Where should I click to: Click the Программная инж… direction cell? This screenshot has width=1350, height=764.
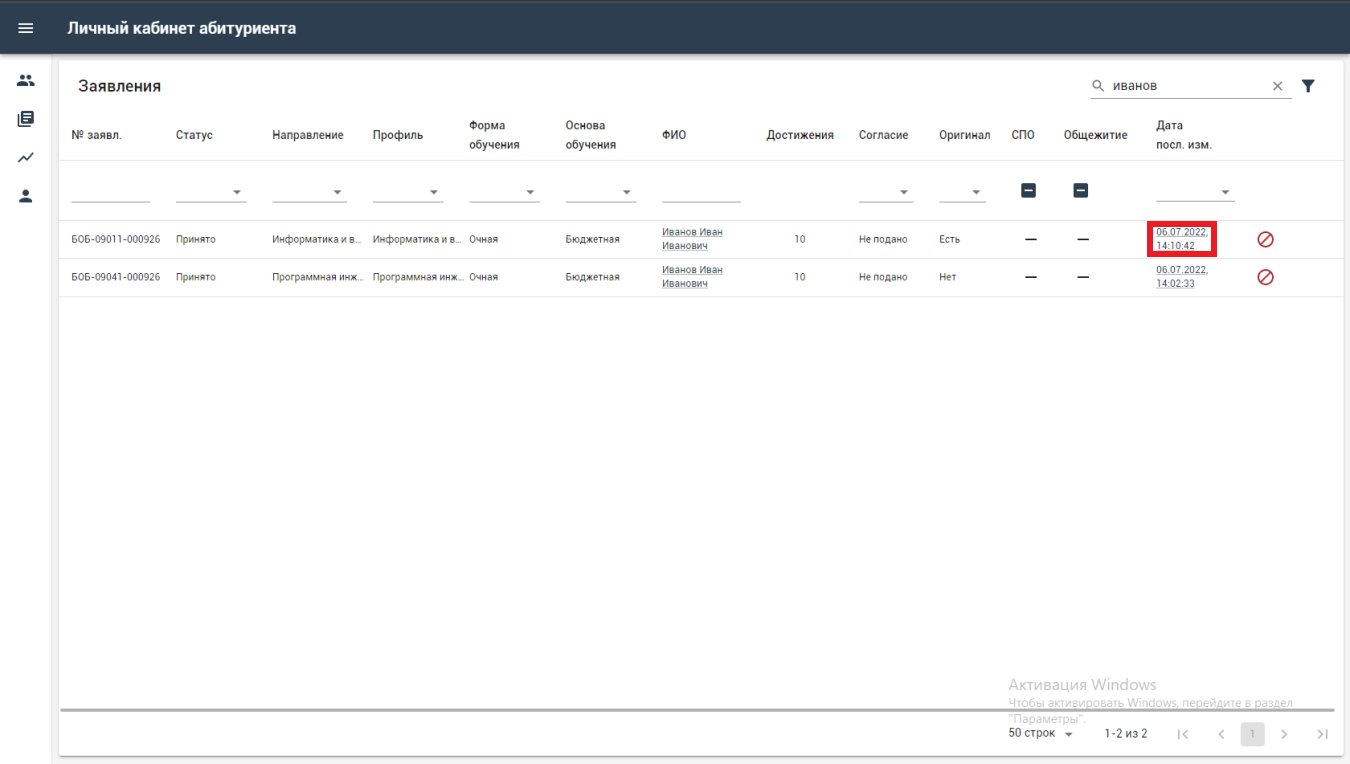click(x=317, y=277)
